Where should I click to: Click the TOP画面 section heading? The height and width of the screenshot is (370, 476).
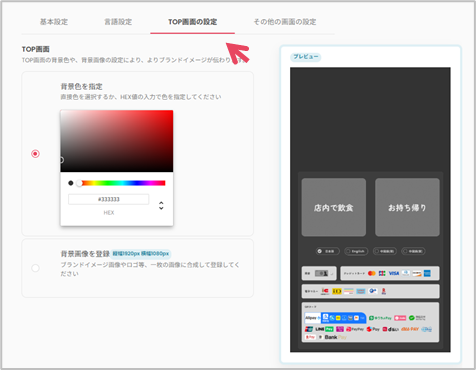coord(36,49)
